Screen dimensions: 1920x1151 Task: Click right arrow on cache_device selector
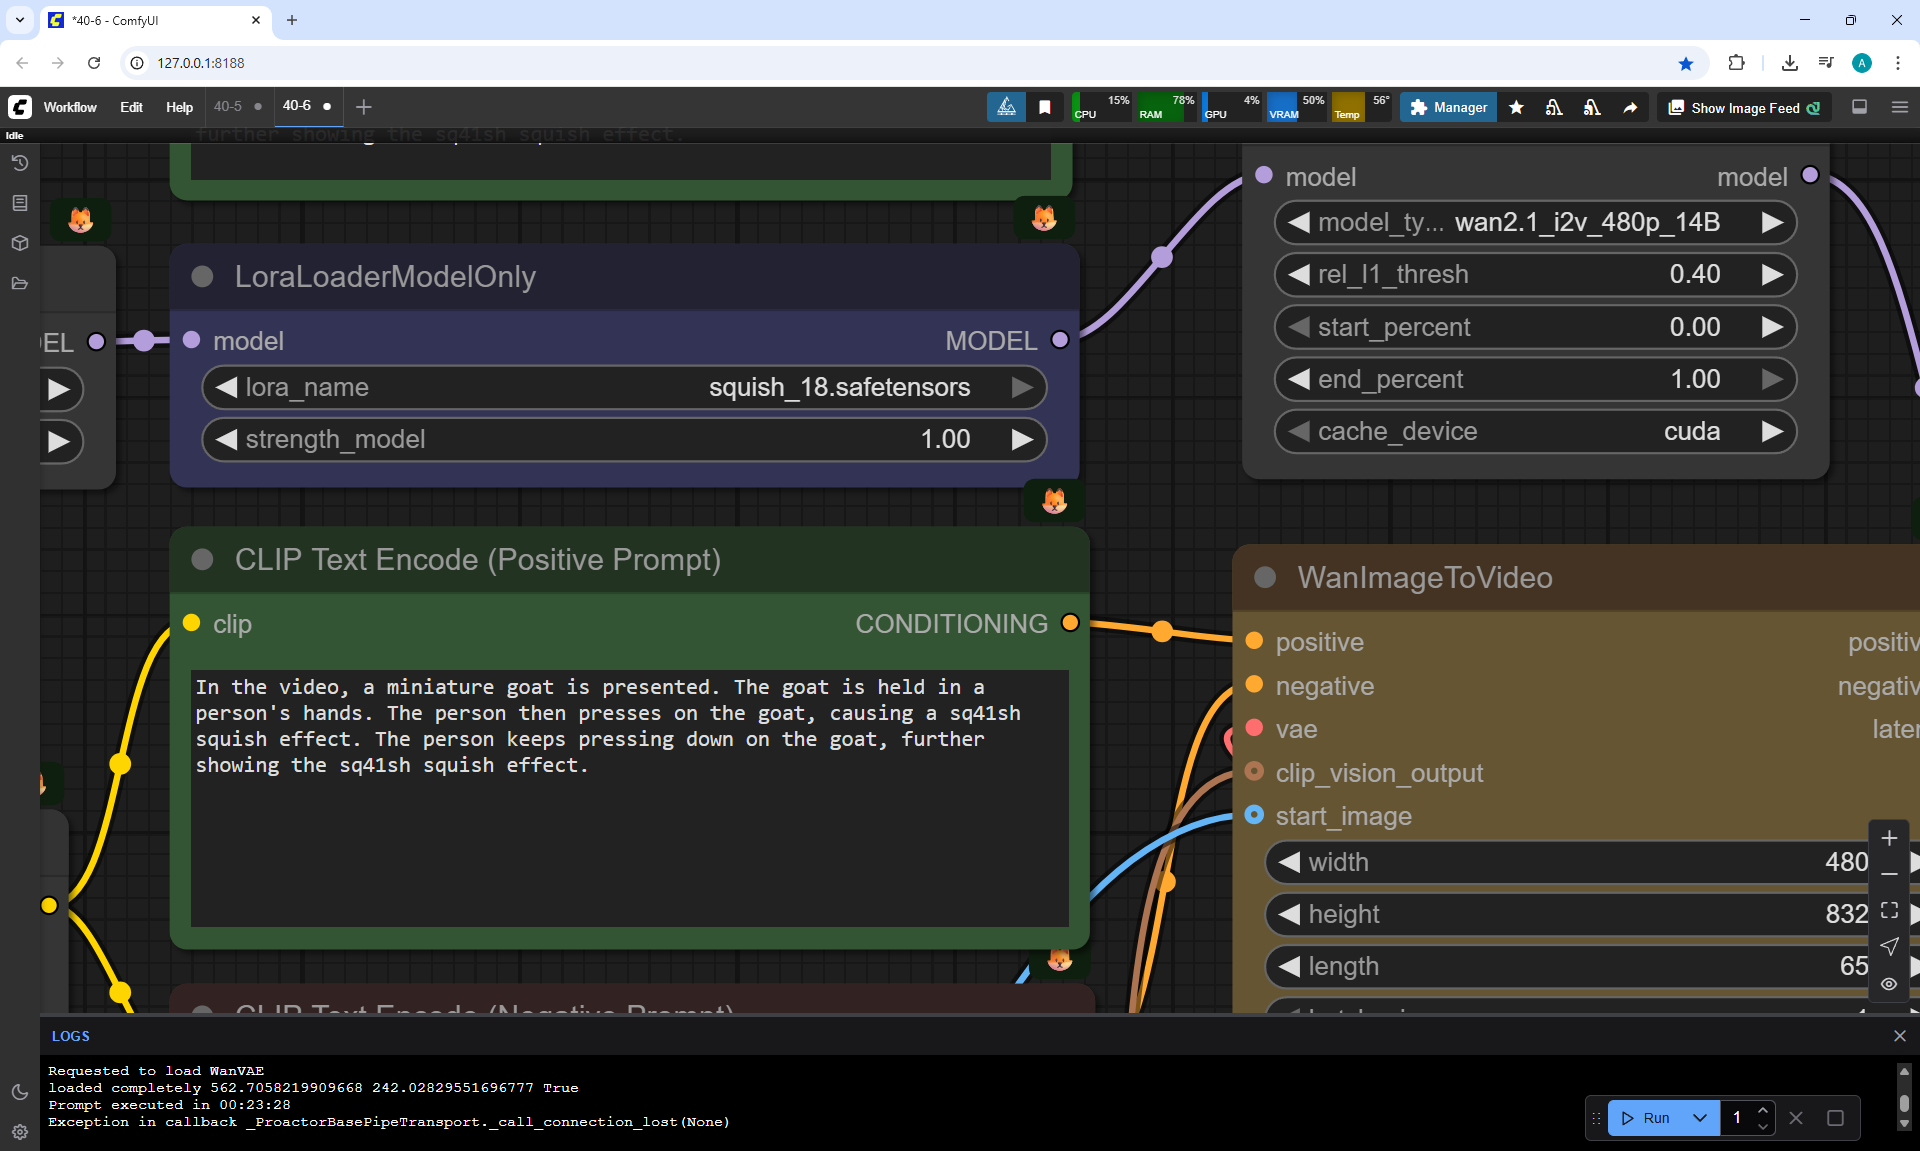coord(1772,432)
